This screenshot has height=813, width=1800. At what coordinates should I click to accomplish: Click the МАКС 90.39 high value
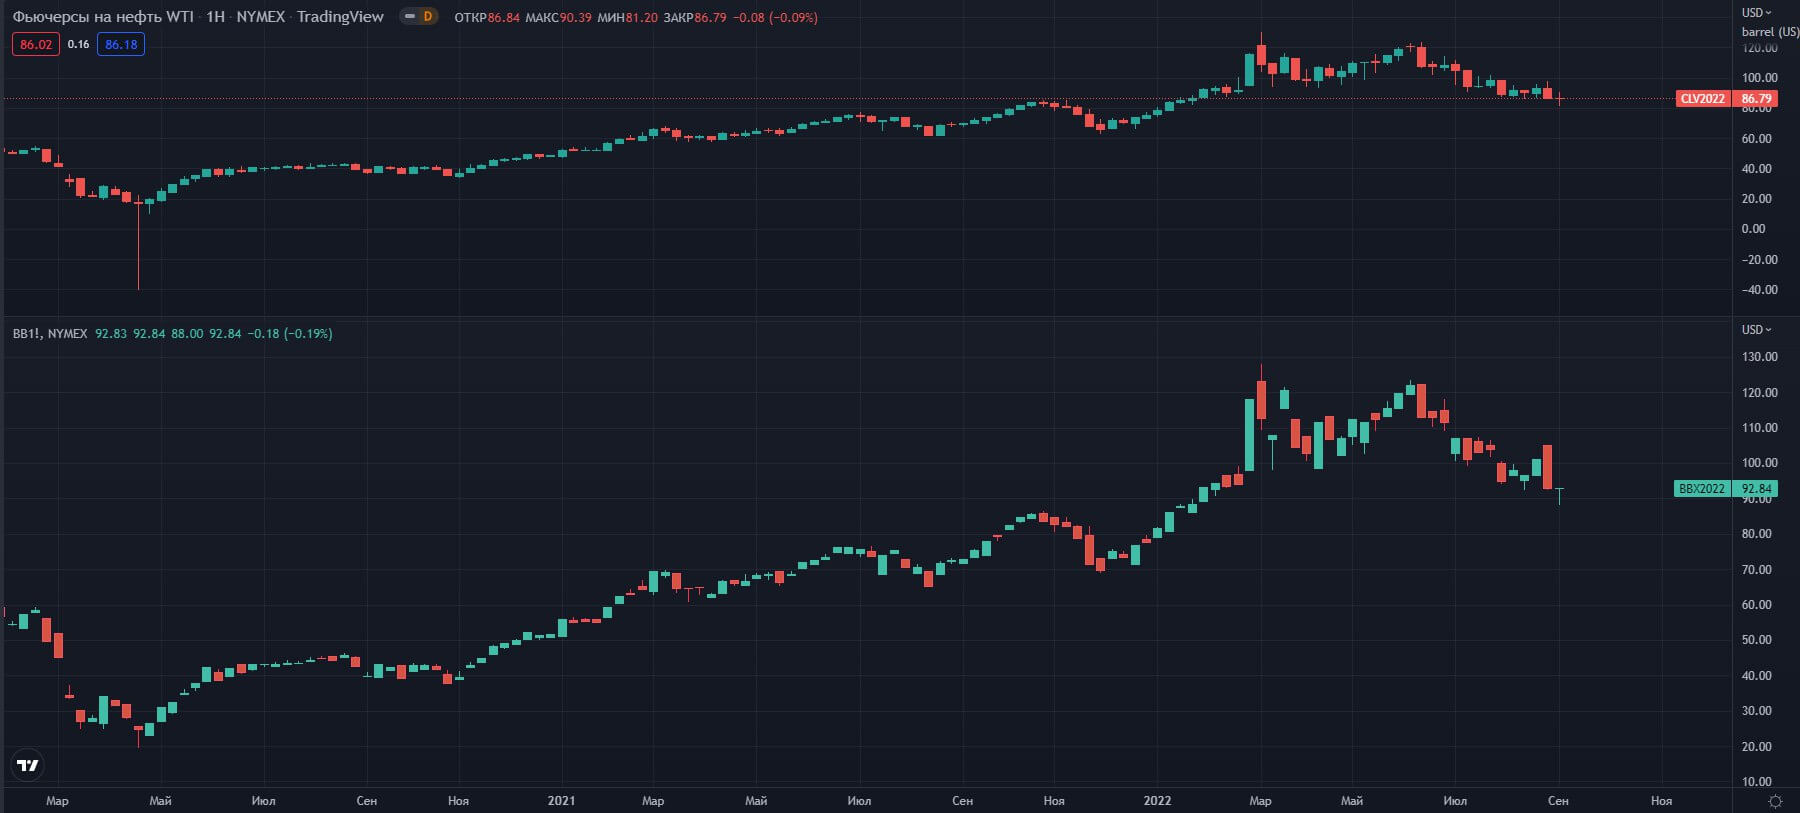558,18
